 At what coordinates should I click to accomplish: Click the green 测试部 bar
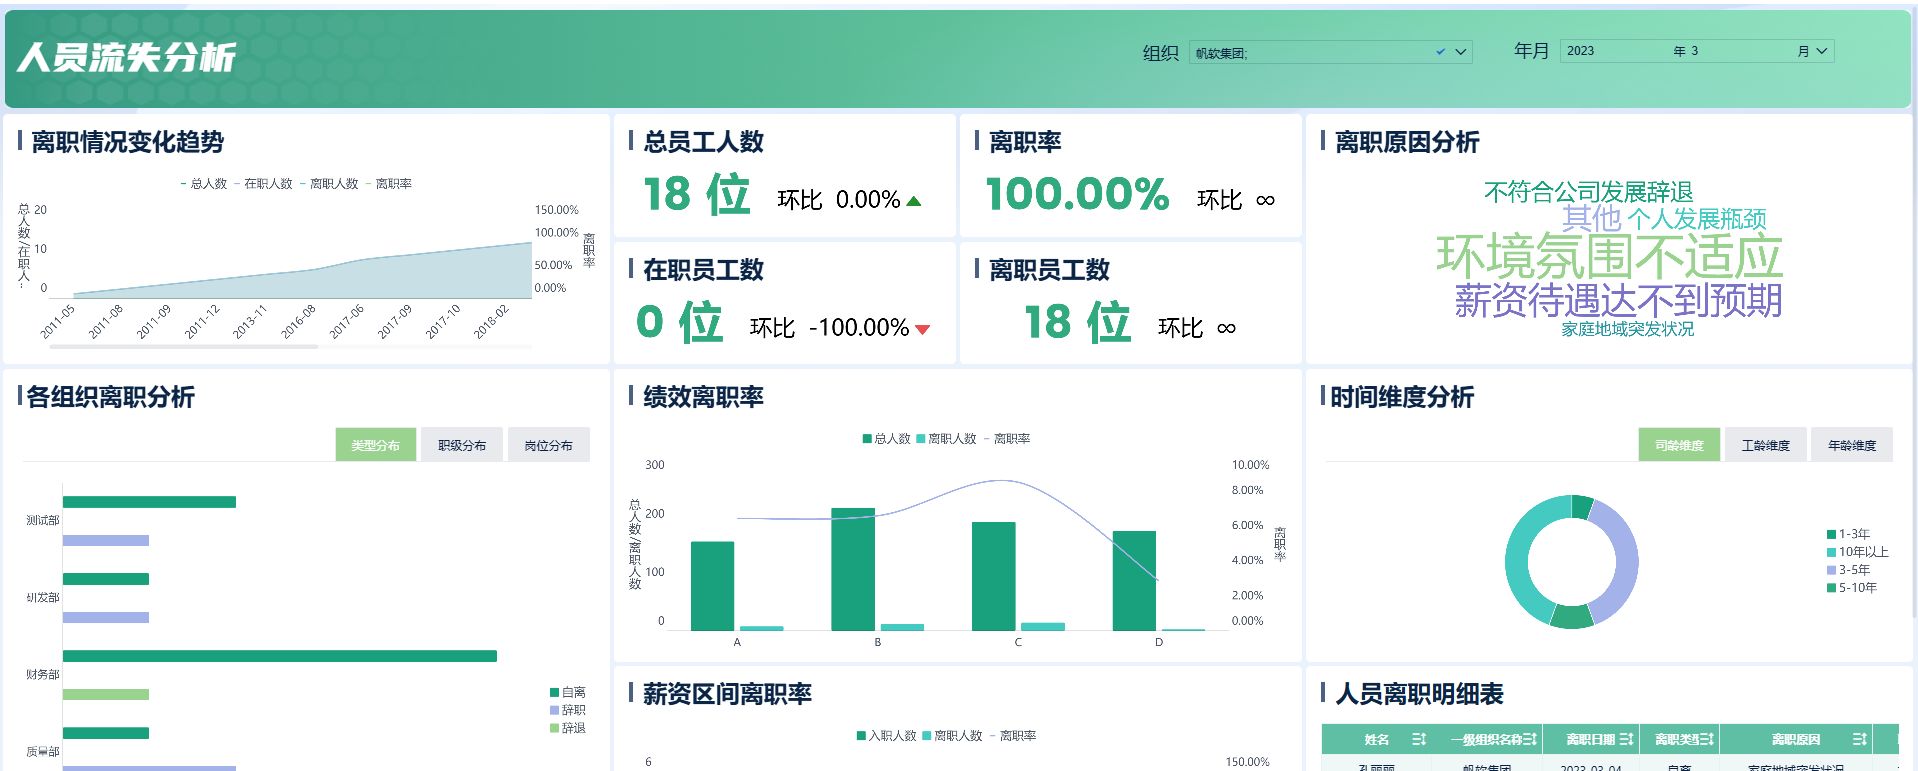[149, 502]
